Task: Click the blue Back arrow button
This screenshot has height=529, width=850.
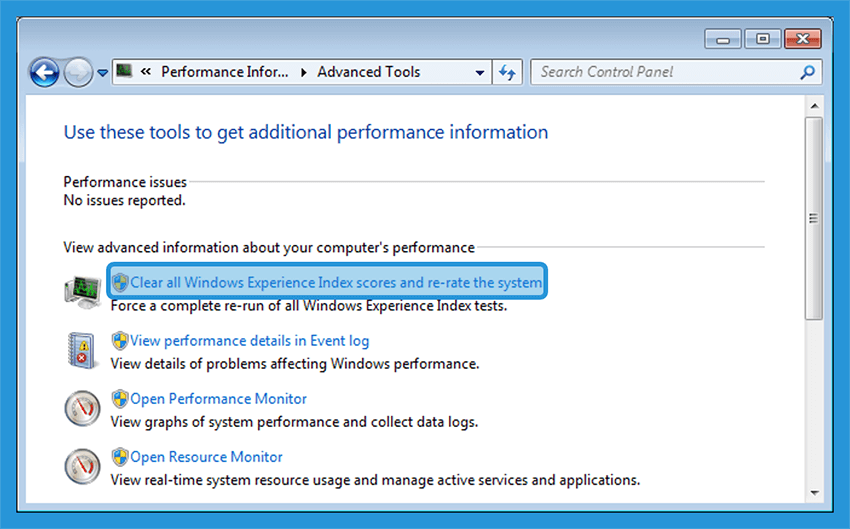Action: [x=44, y=72]
